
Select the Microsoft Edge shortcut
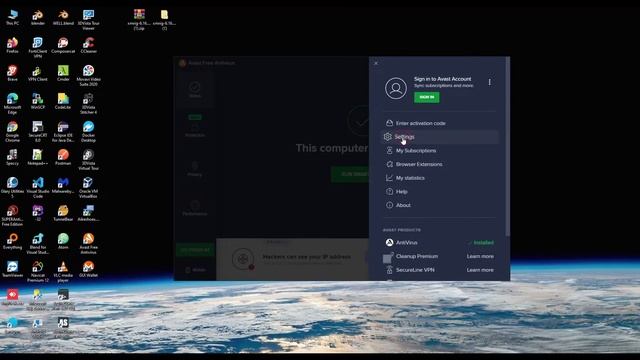point(12,104)
